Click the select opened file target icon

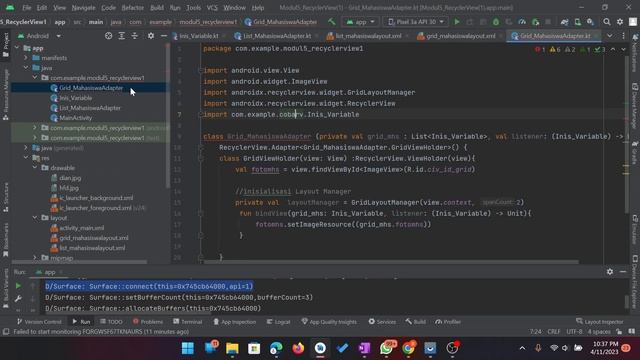(108, 36)
